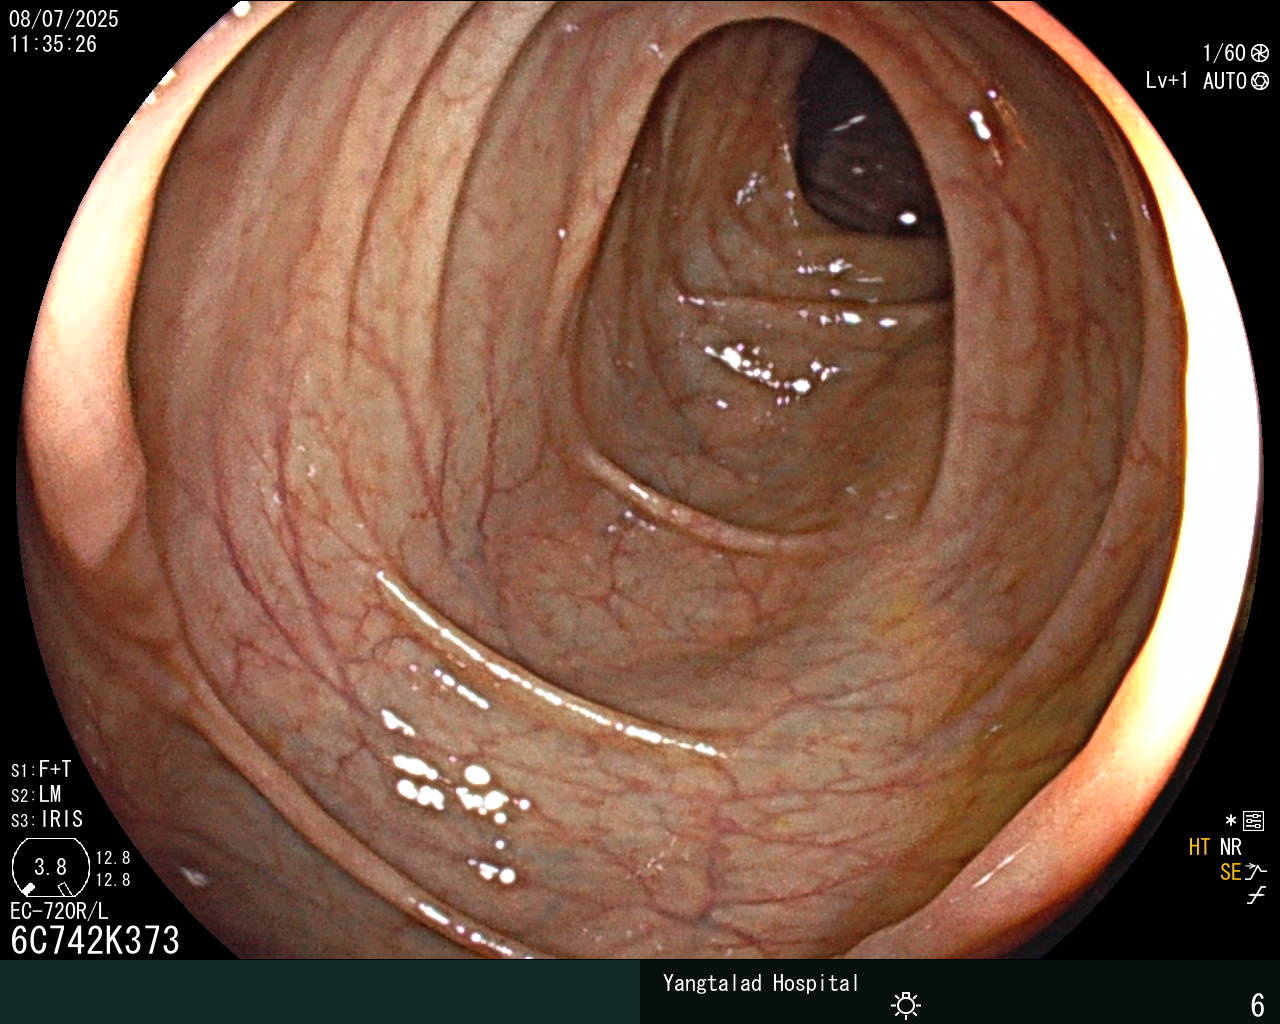This screenshot has height=1024, width=1280.
Task: Click the yellow HT indicator
Action: click(x=1199, y=847)
